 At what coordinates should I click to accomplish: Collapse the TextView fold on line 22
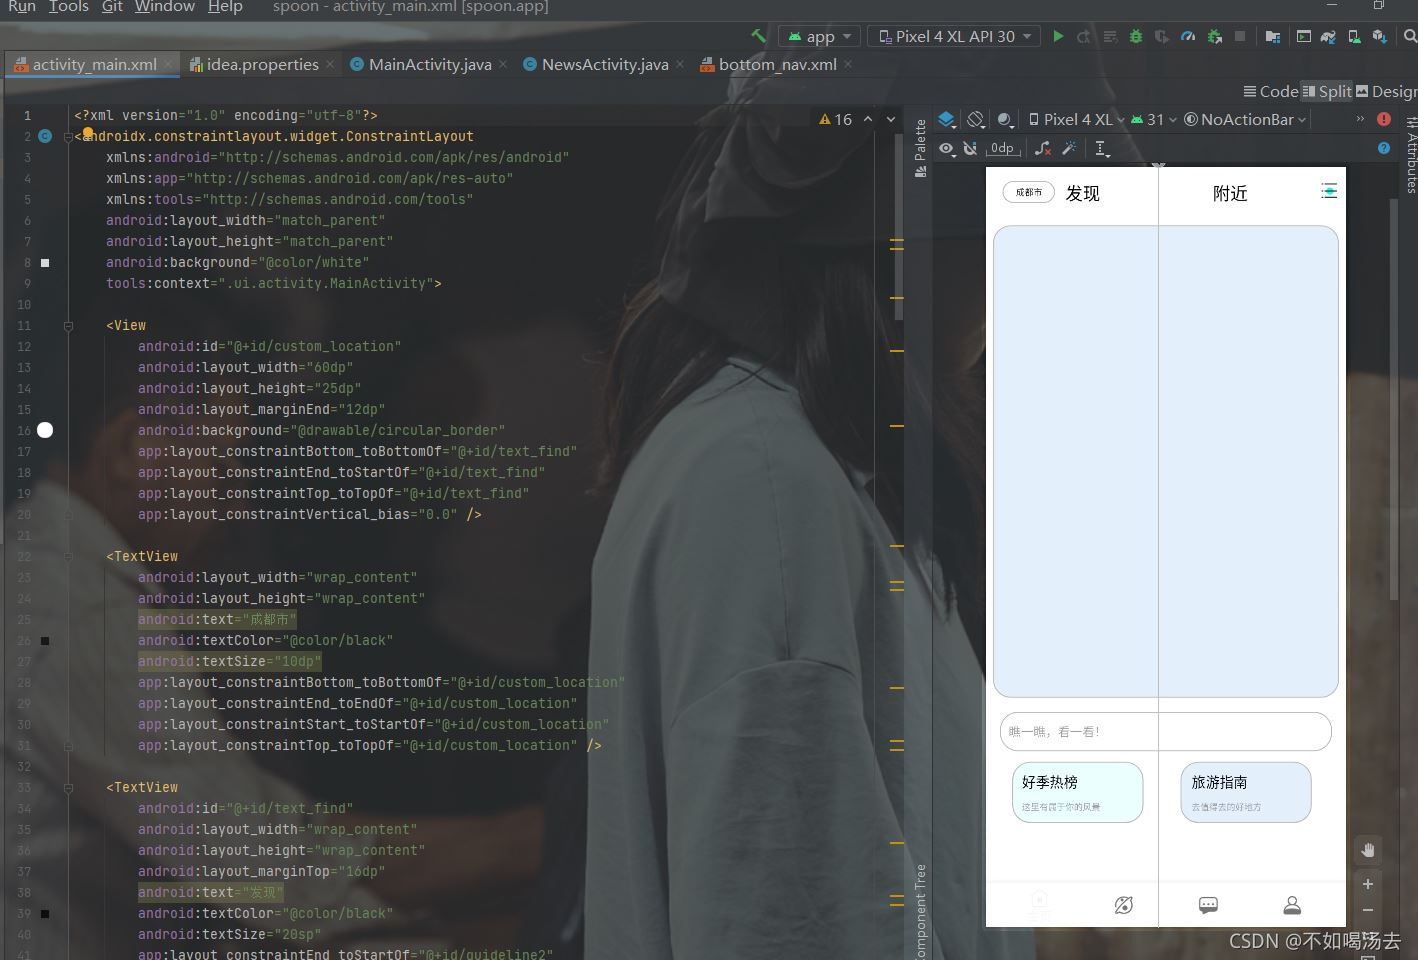click(68, 557)
